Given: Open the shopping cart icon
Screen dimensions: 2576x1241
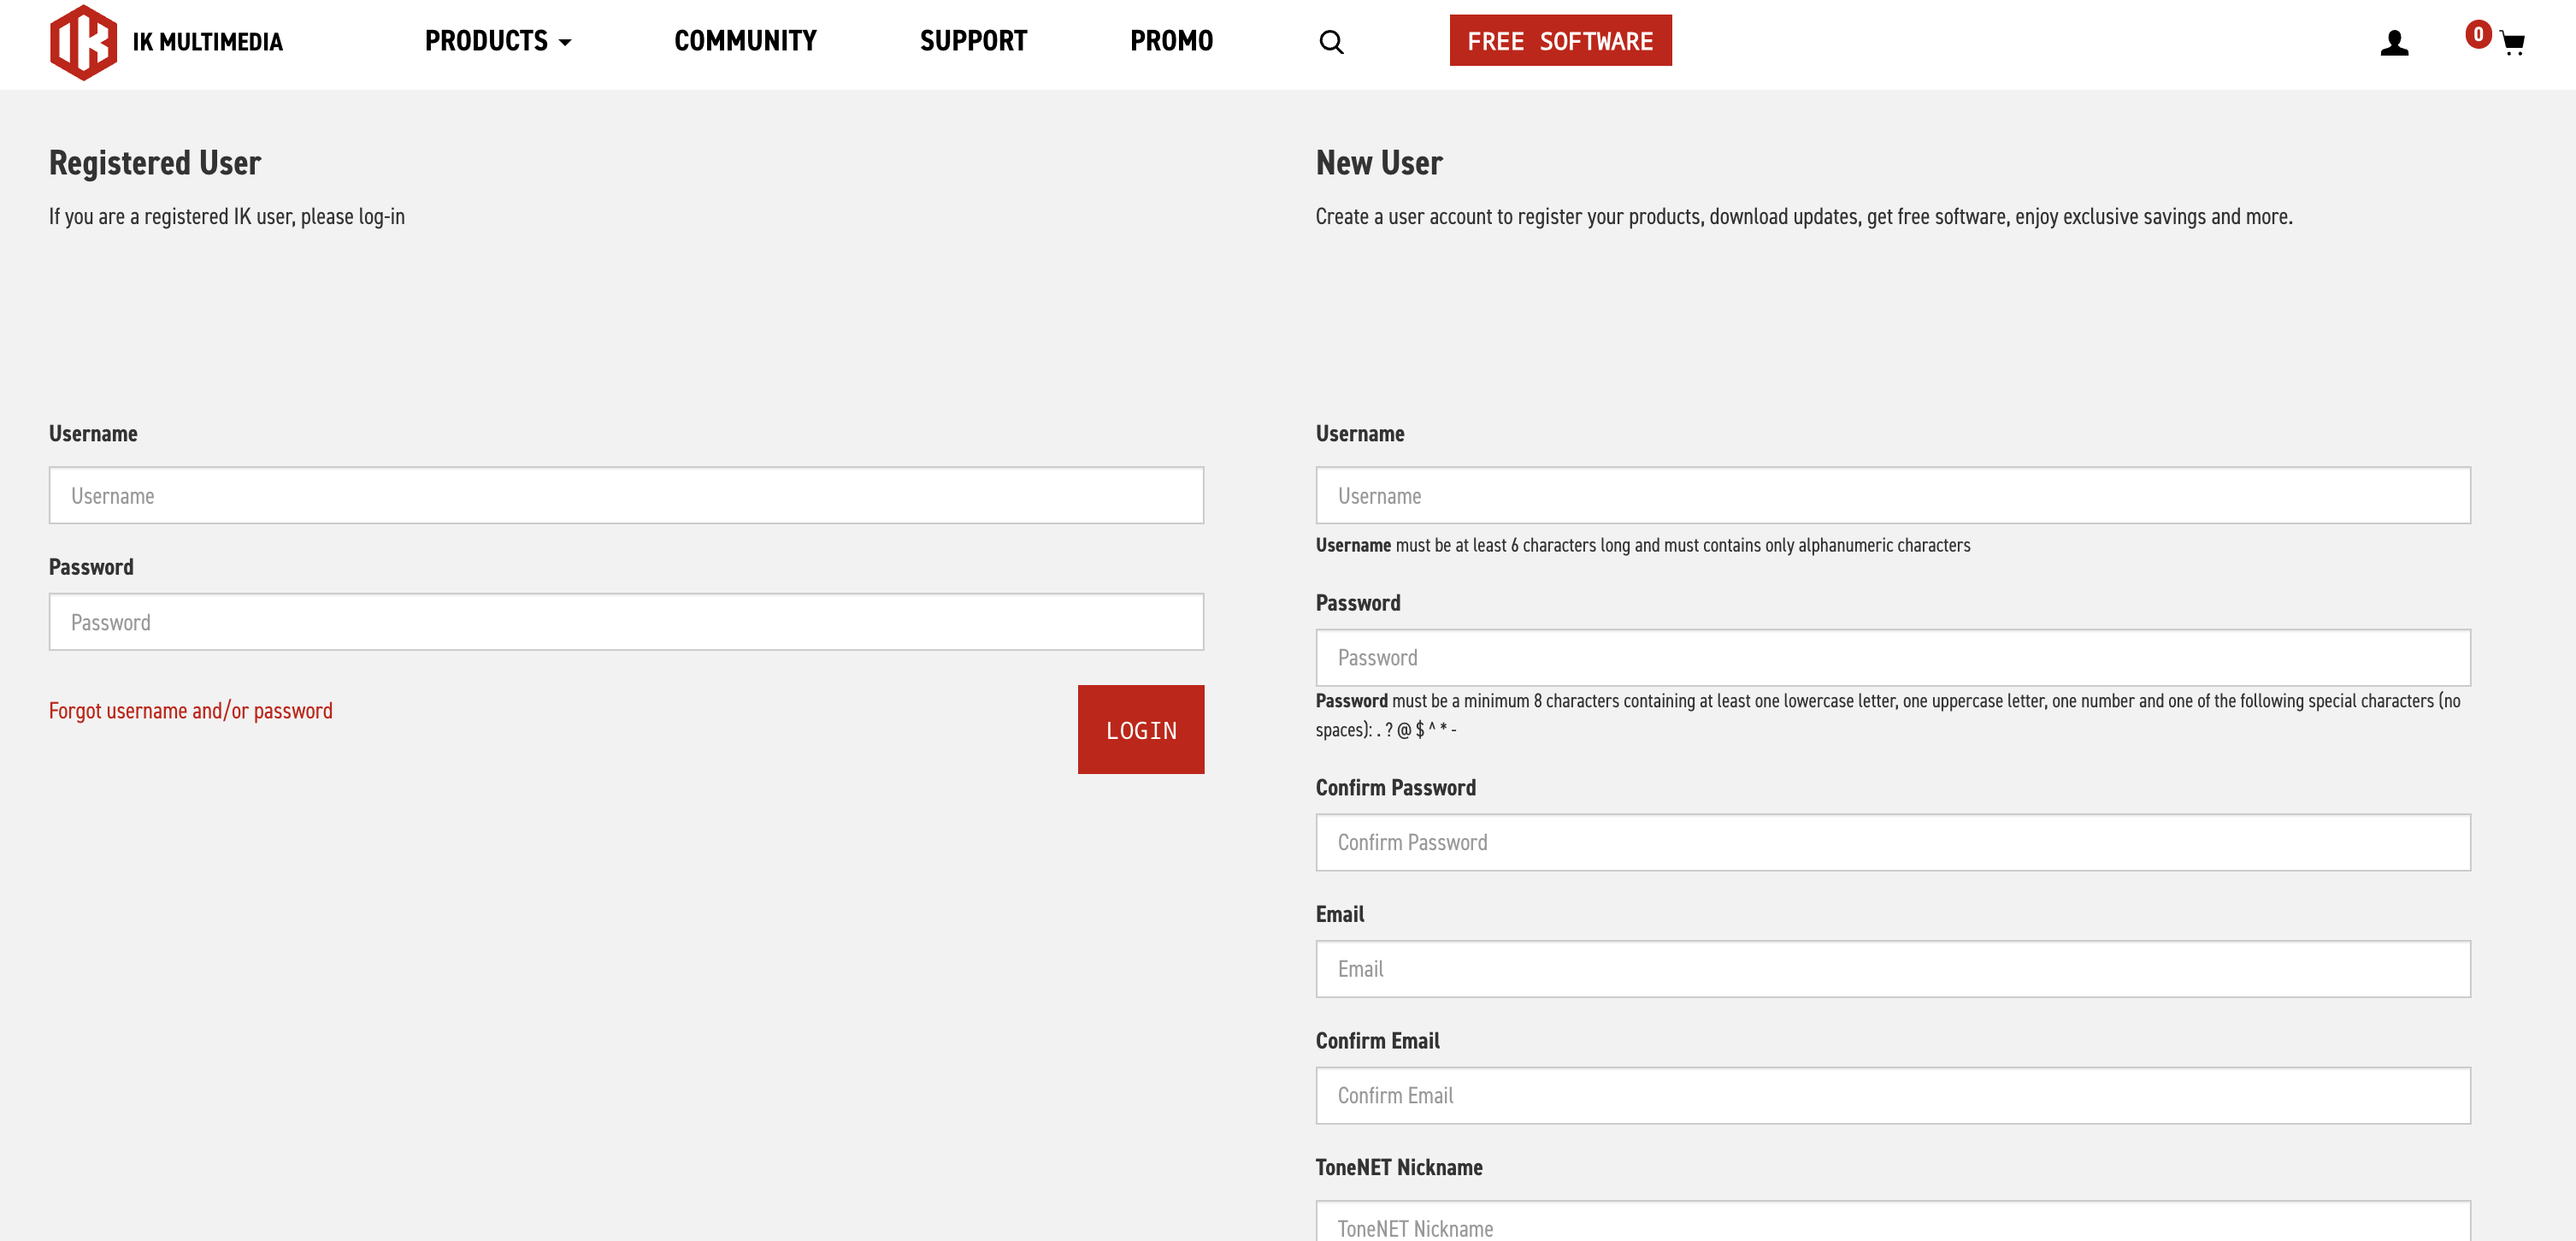Looking at the screenshot, I should point(2513,43).
